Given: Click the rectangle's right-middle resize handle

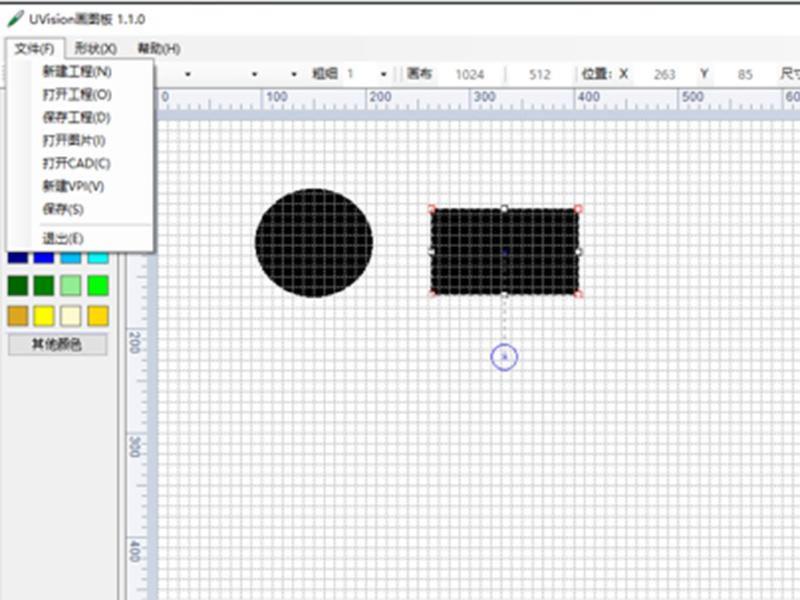Looking at the screenshot, I should coord(579,252).
